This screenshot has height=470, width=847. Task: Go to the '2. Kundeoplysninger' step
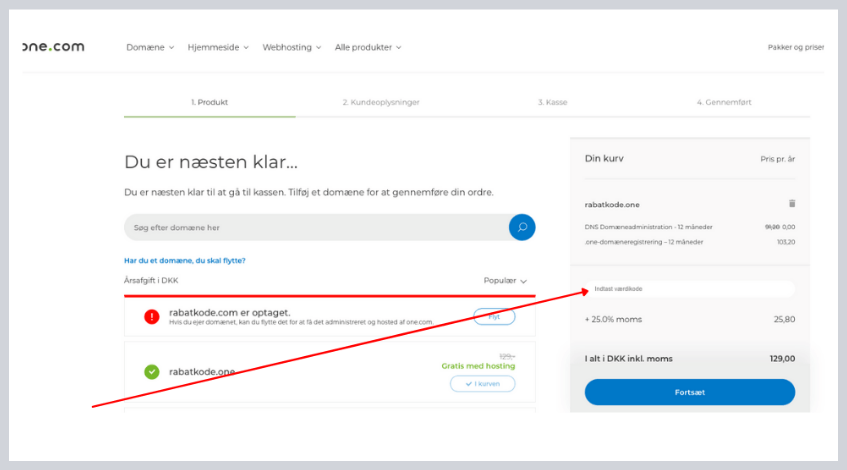[x=380, y=102]
